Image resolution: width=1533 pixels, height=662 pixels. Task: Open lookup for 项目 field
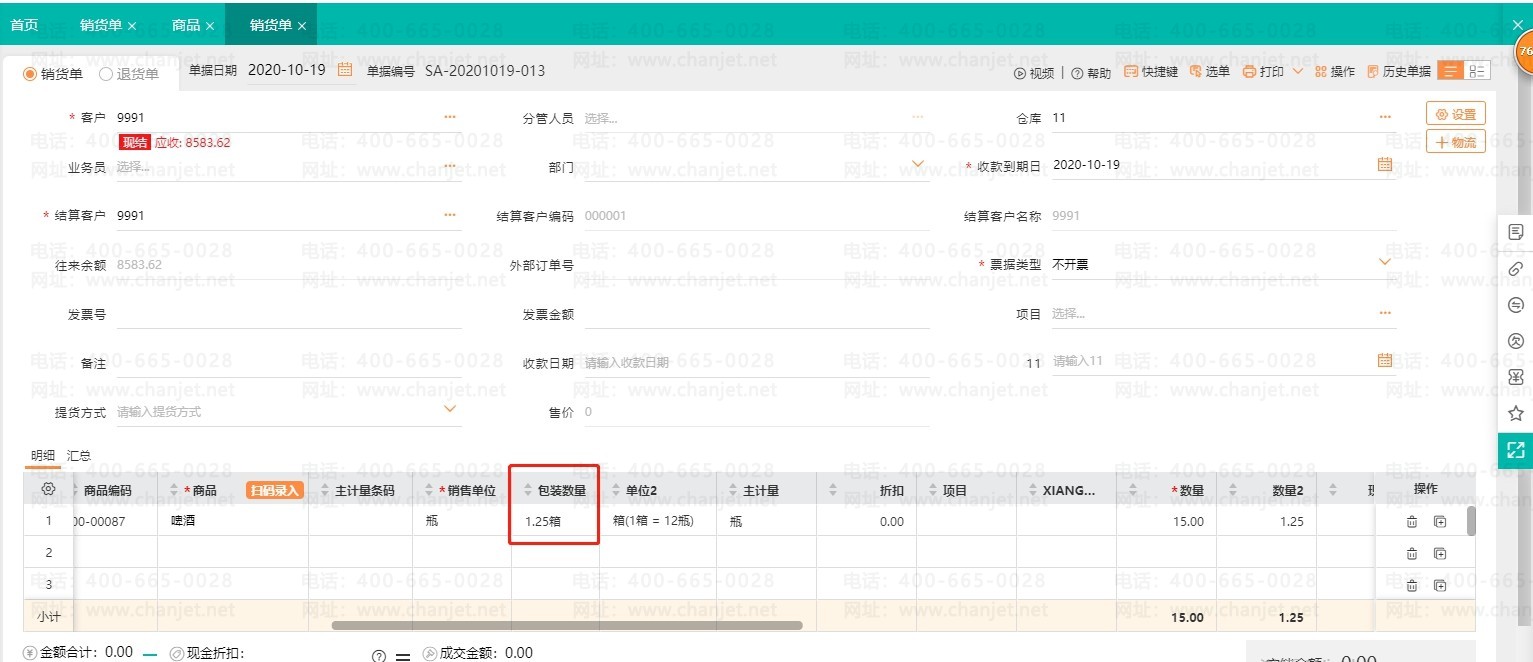[1385, 313]
